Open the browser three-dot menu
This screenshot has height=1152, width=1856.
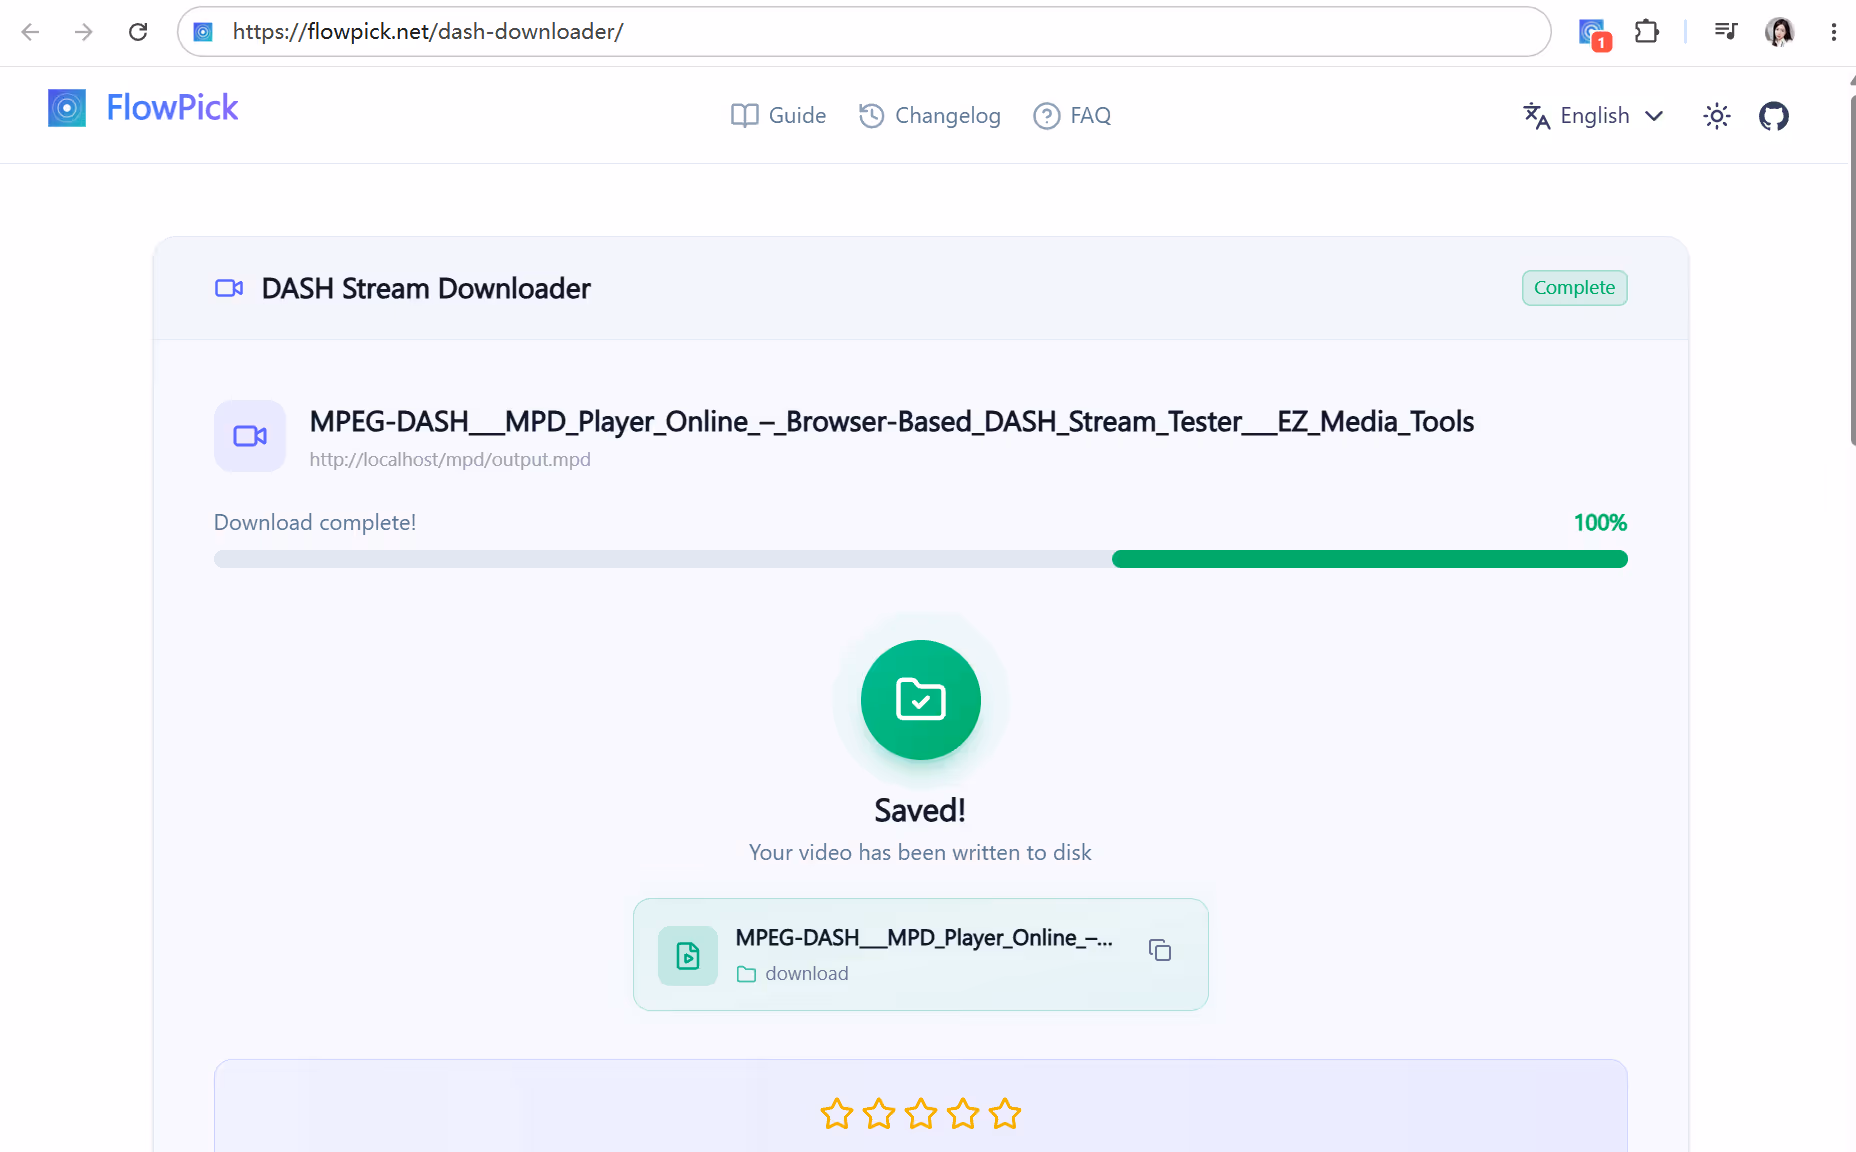pyautogui.click(x=1833, y=32)
